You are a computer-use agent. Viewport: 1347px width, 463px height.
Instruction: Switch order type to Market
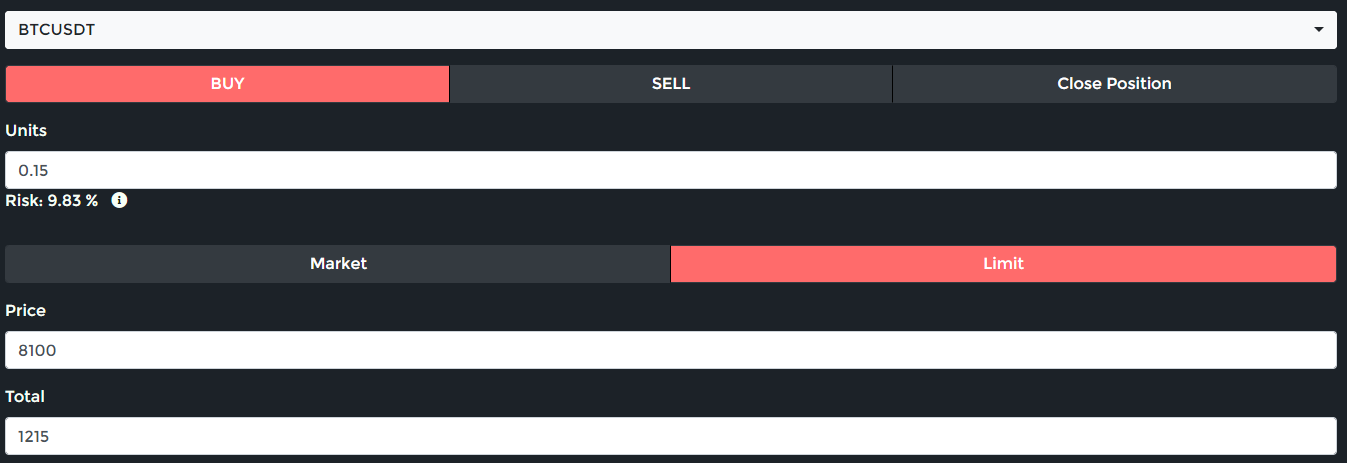(338, 264)
